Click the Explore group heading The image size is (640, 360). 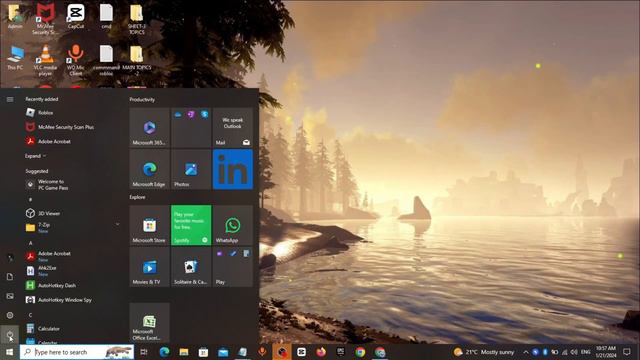[x=138, y=197]
